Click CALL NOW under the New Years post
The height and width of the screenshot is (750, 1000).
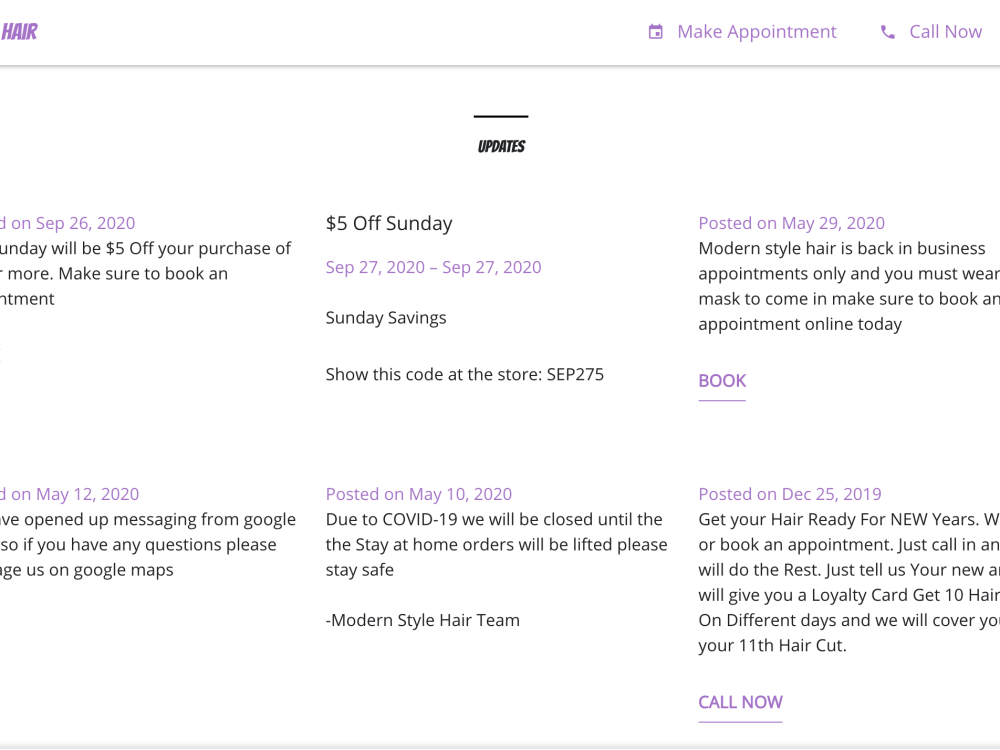point(740,702)
